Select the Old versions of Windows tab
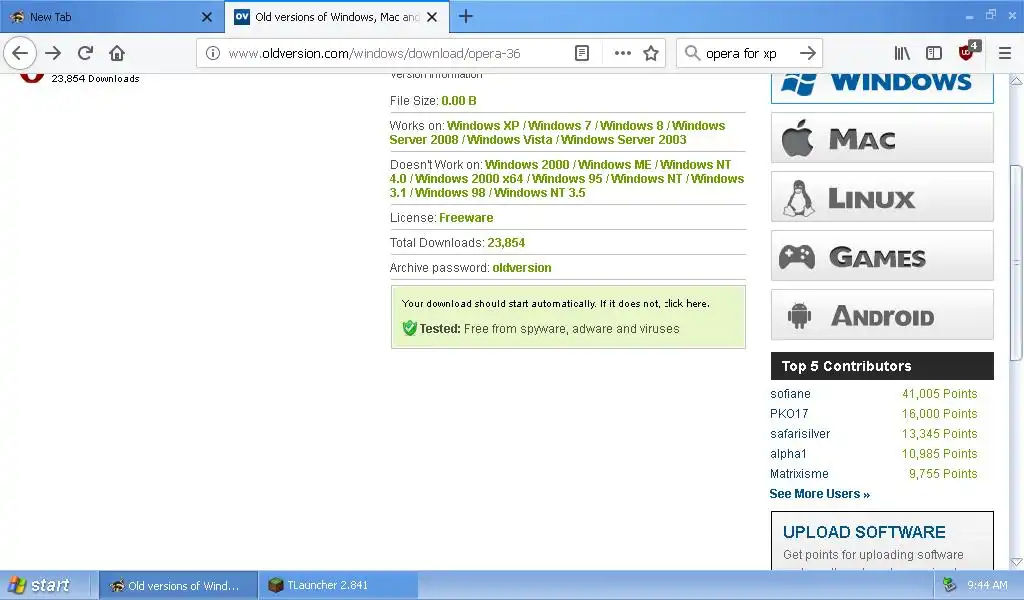 (336, 17)
